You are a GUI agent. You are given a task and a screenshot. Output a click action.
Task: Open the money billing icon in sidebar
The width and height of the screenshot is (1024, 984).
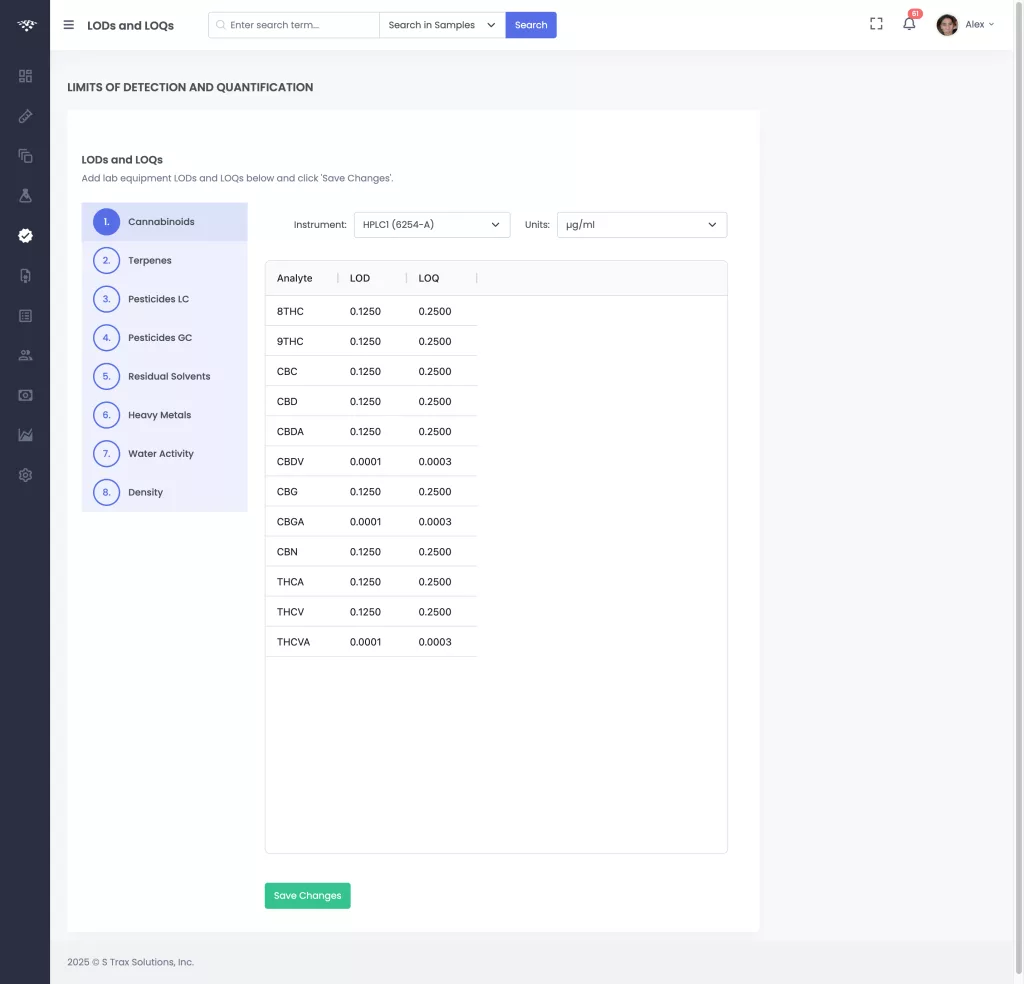25,395
